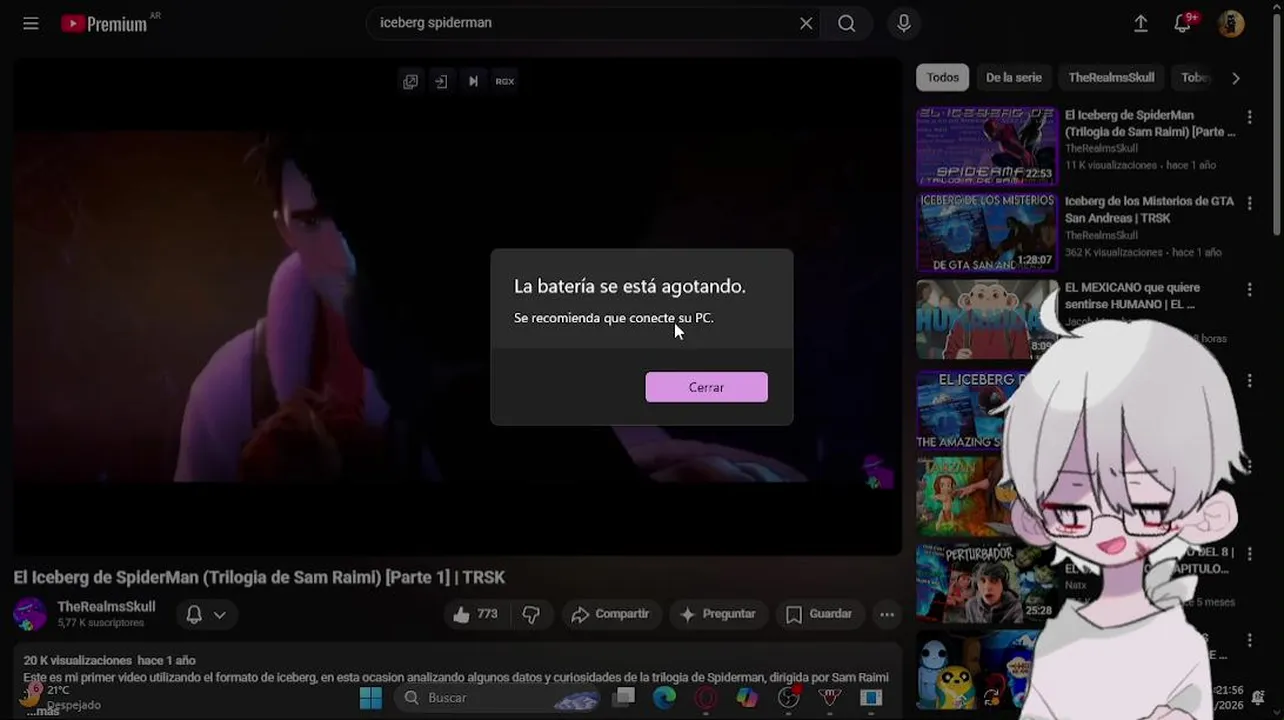Open TheRealmsSkull channel avatar
The height and width of the screenshot is (720, 1284).
point(30,613)
